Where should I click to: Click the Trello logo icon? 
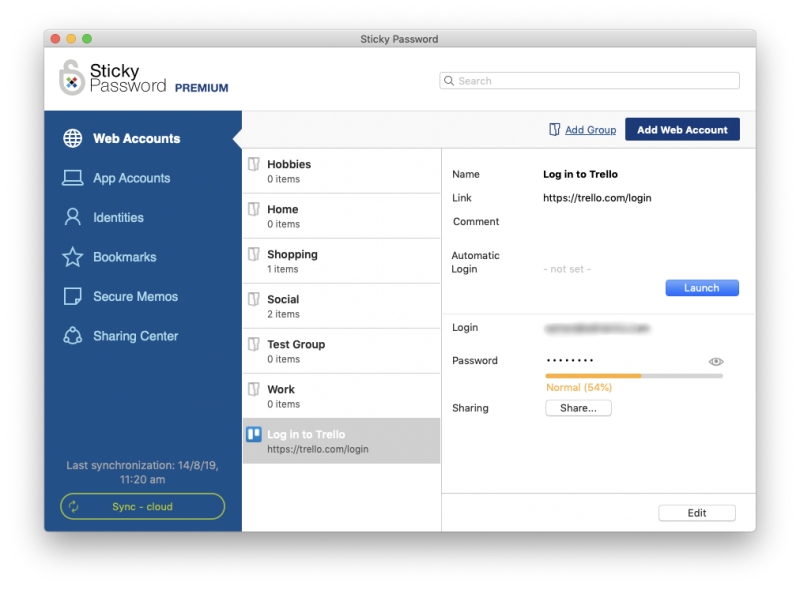point(254,434)
